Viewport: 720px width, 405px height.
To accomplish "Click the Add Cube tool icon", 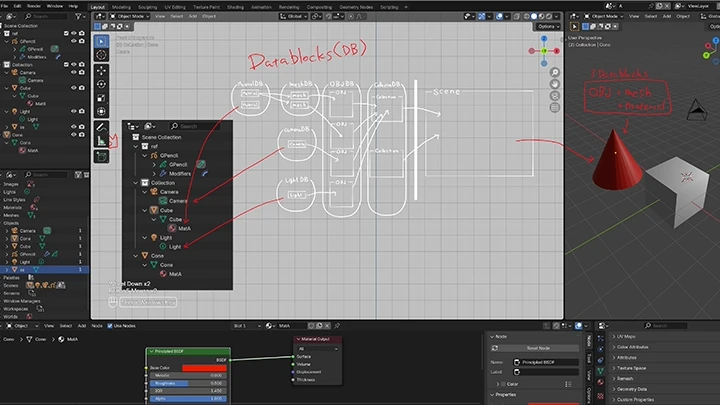I will [x=101, y=157].
